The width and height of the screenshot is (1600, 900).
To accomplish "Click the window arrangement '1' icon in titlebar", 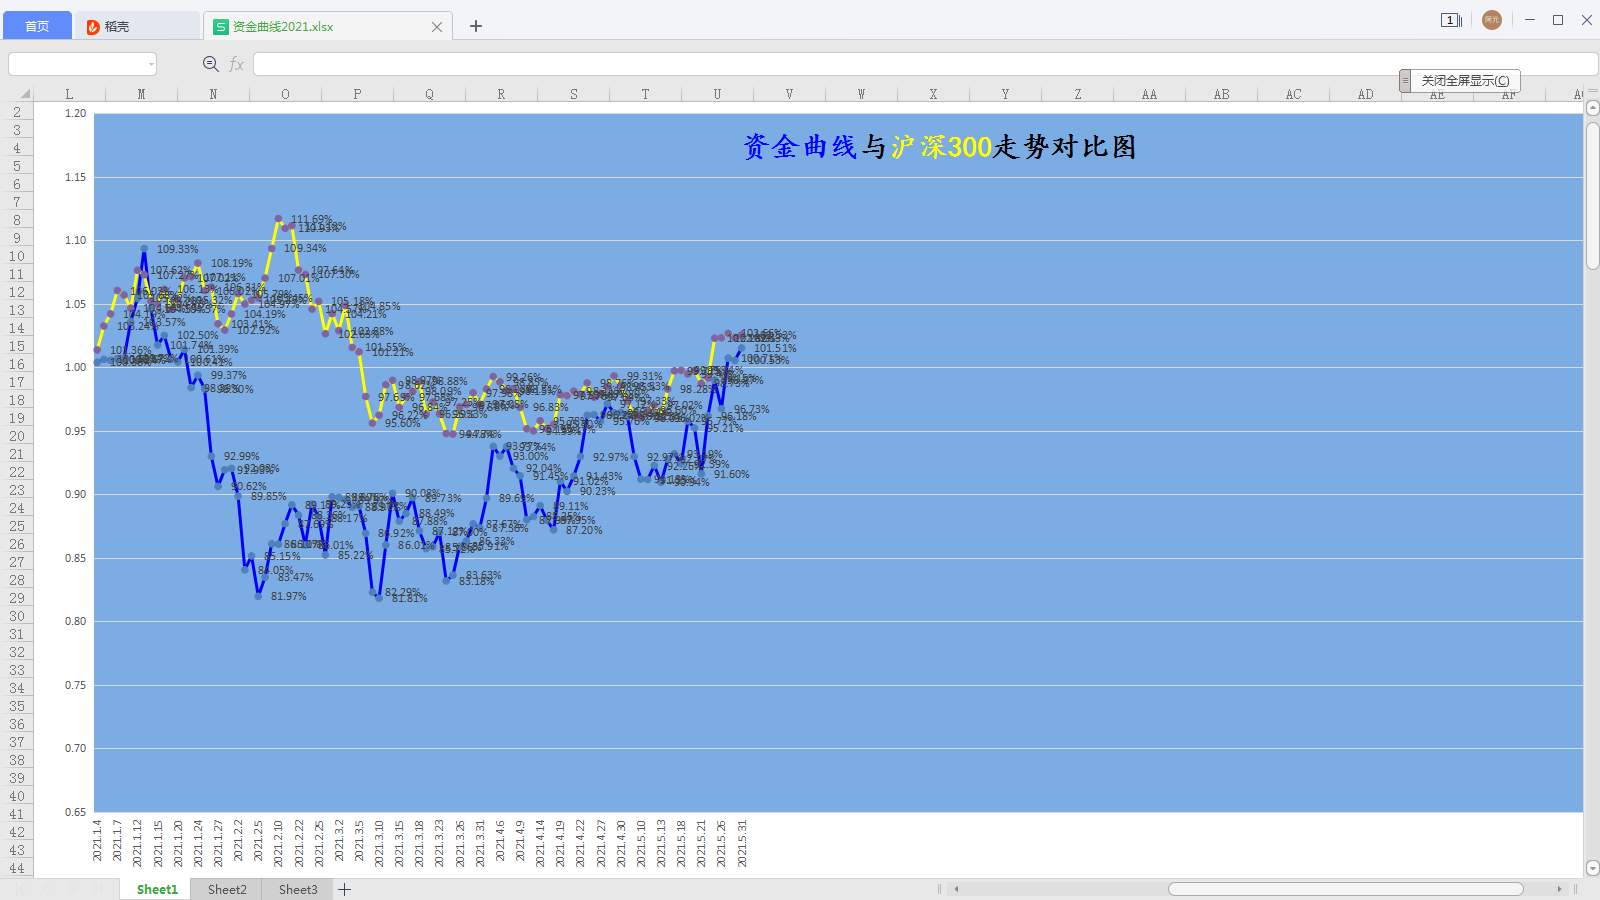I will 1451,20.
